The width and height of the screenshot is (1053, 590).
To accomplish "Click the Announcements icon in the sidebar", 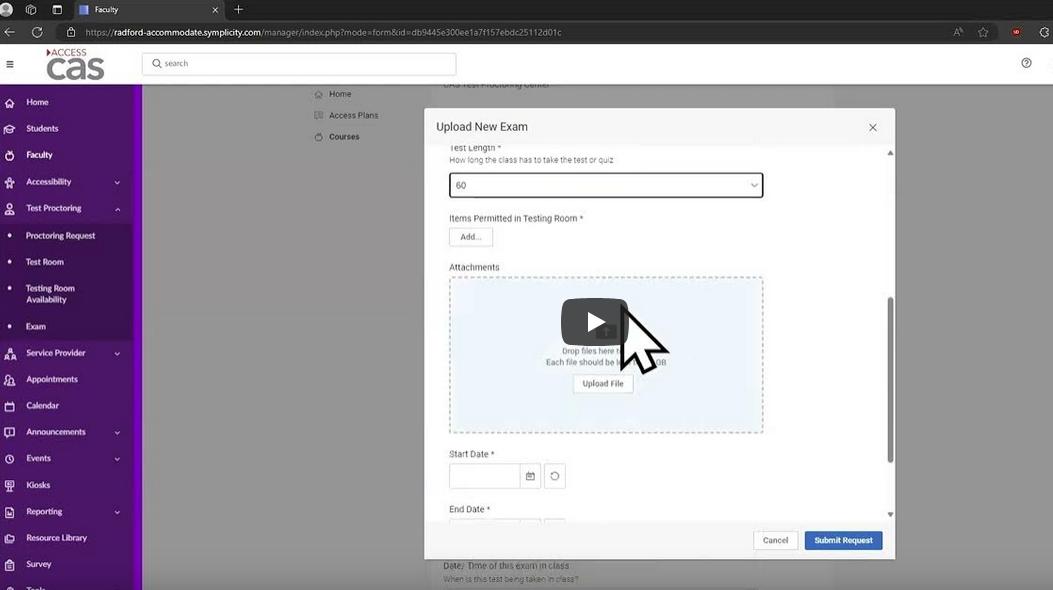I will pos(9,432).
